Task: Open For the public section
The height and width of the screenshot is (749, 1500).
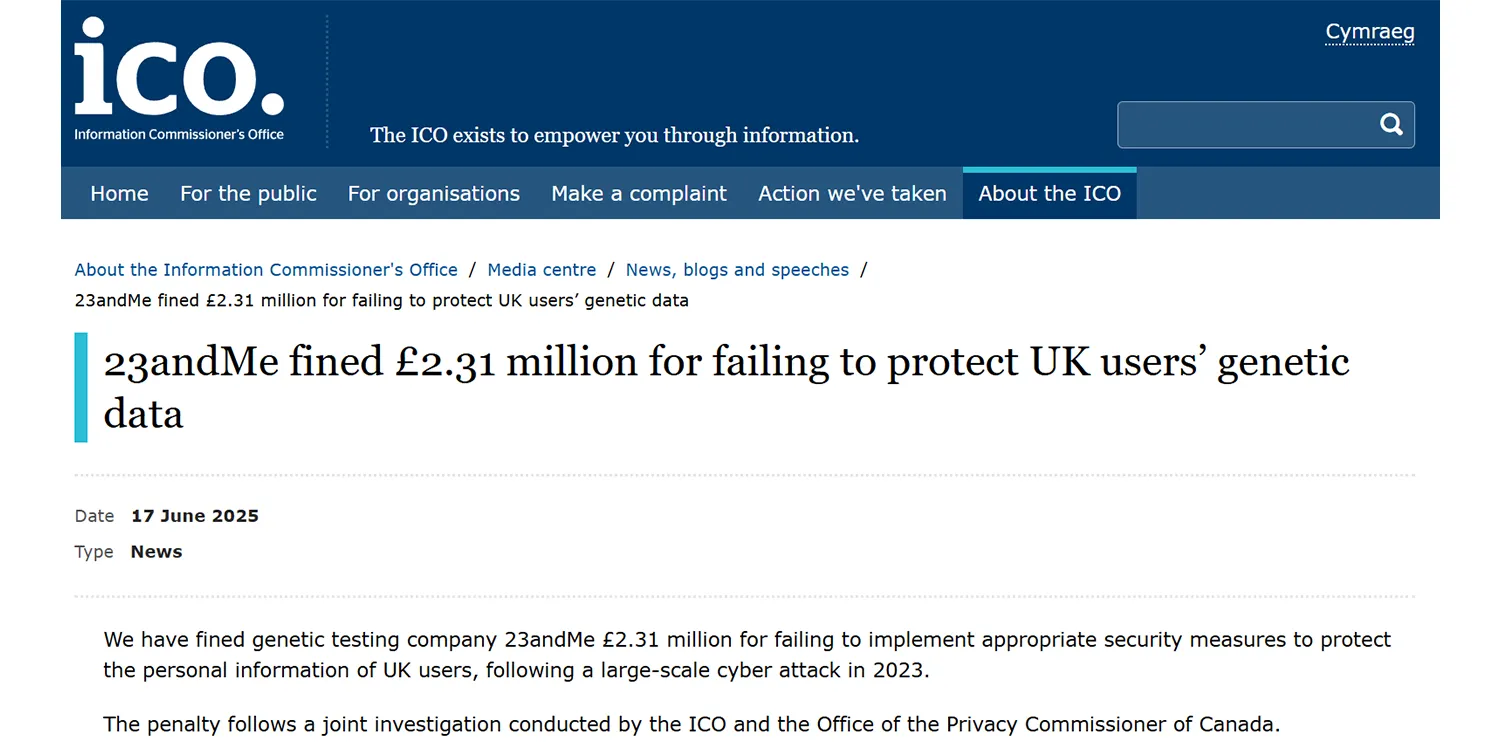Action: pyautogui.click(x=248, y=194)
